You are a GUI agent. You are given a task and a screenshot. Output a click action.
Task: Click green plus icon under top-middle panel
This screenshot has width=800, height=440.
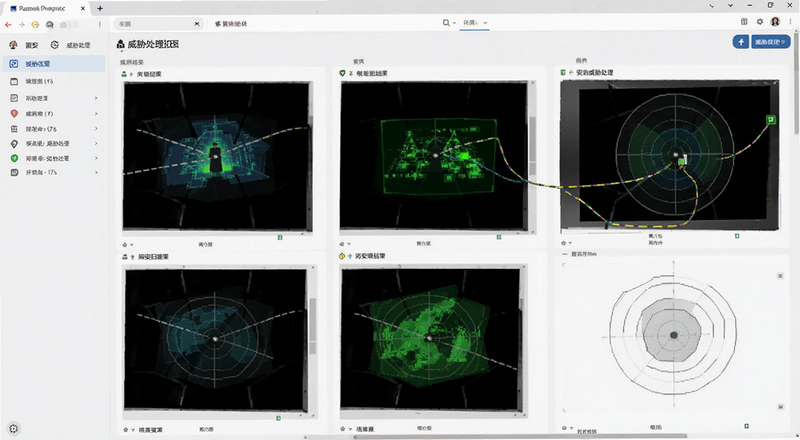coord(498,237)
